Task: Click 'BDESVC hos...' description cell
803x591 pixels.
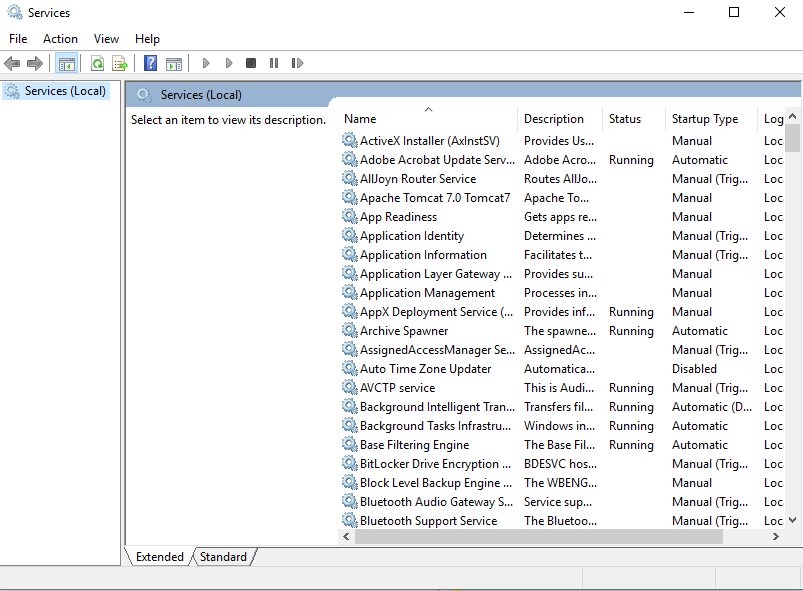Action: tap(560, 464)
